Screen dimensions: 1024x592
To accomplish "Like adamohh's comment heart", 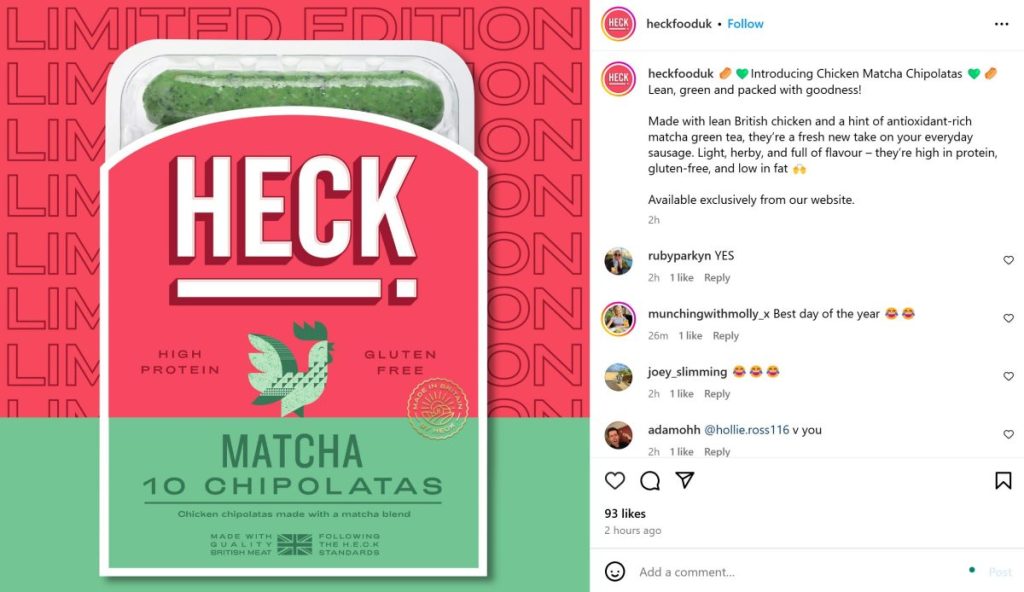I will click(x=1008, y=435).
